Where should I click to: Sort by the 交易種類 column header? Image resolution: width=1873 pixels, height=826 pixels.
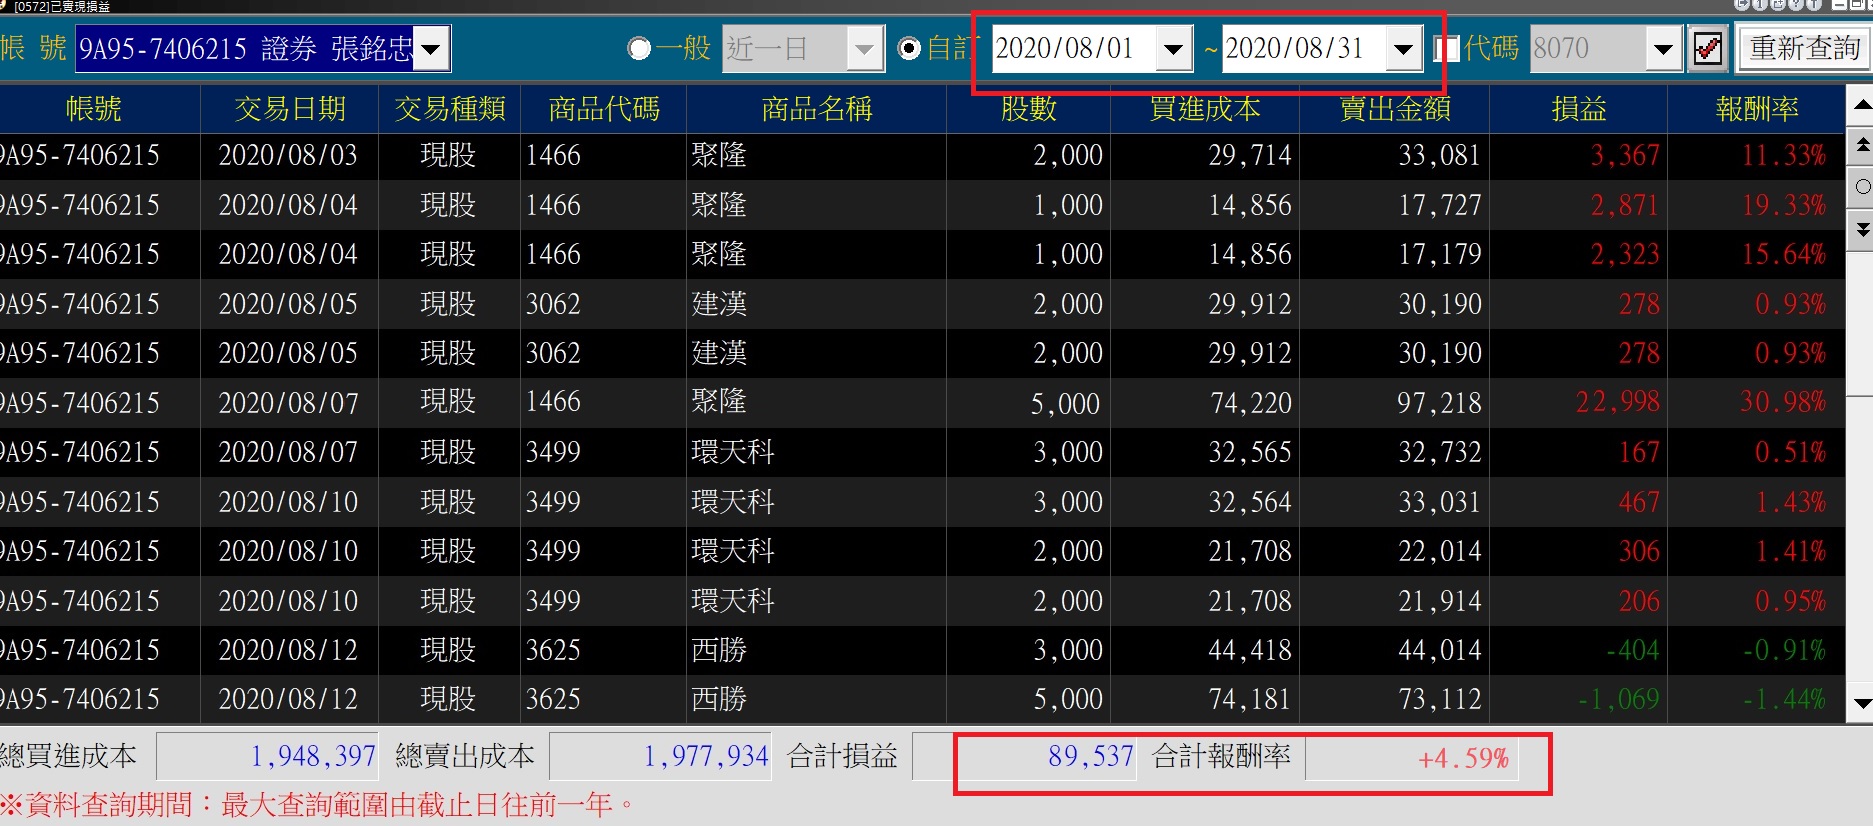[450, 108]
